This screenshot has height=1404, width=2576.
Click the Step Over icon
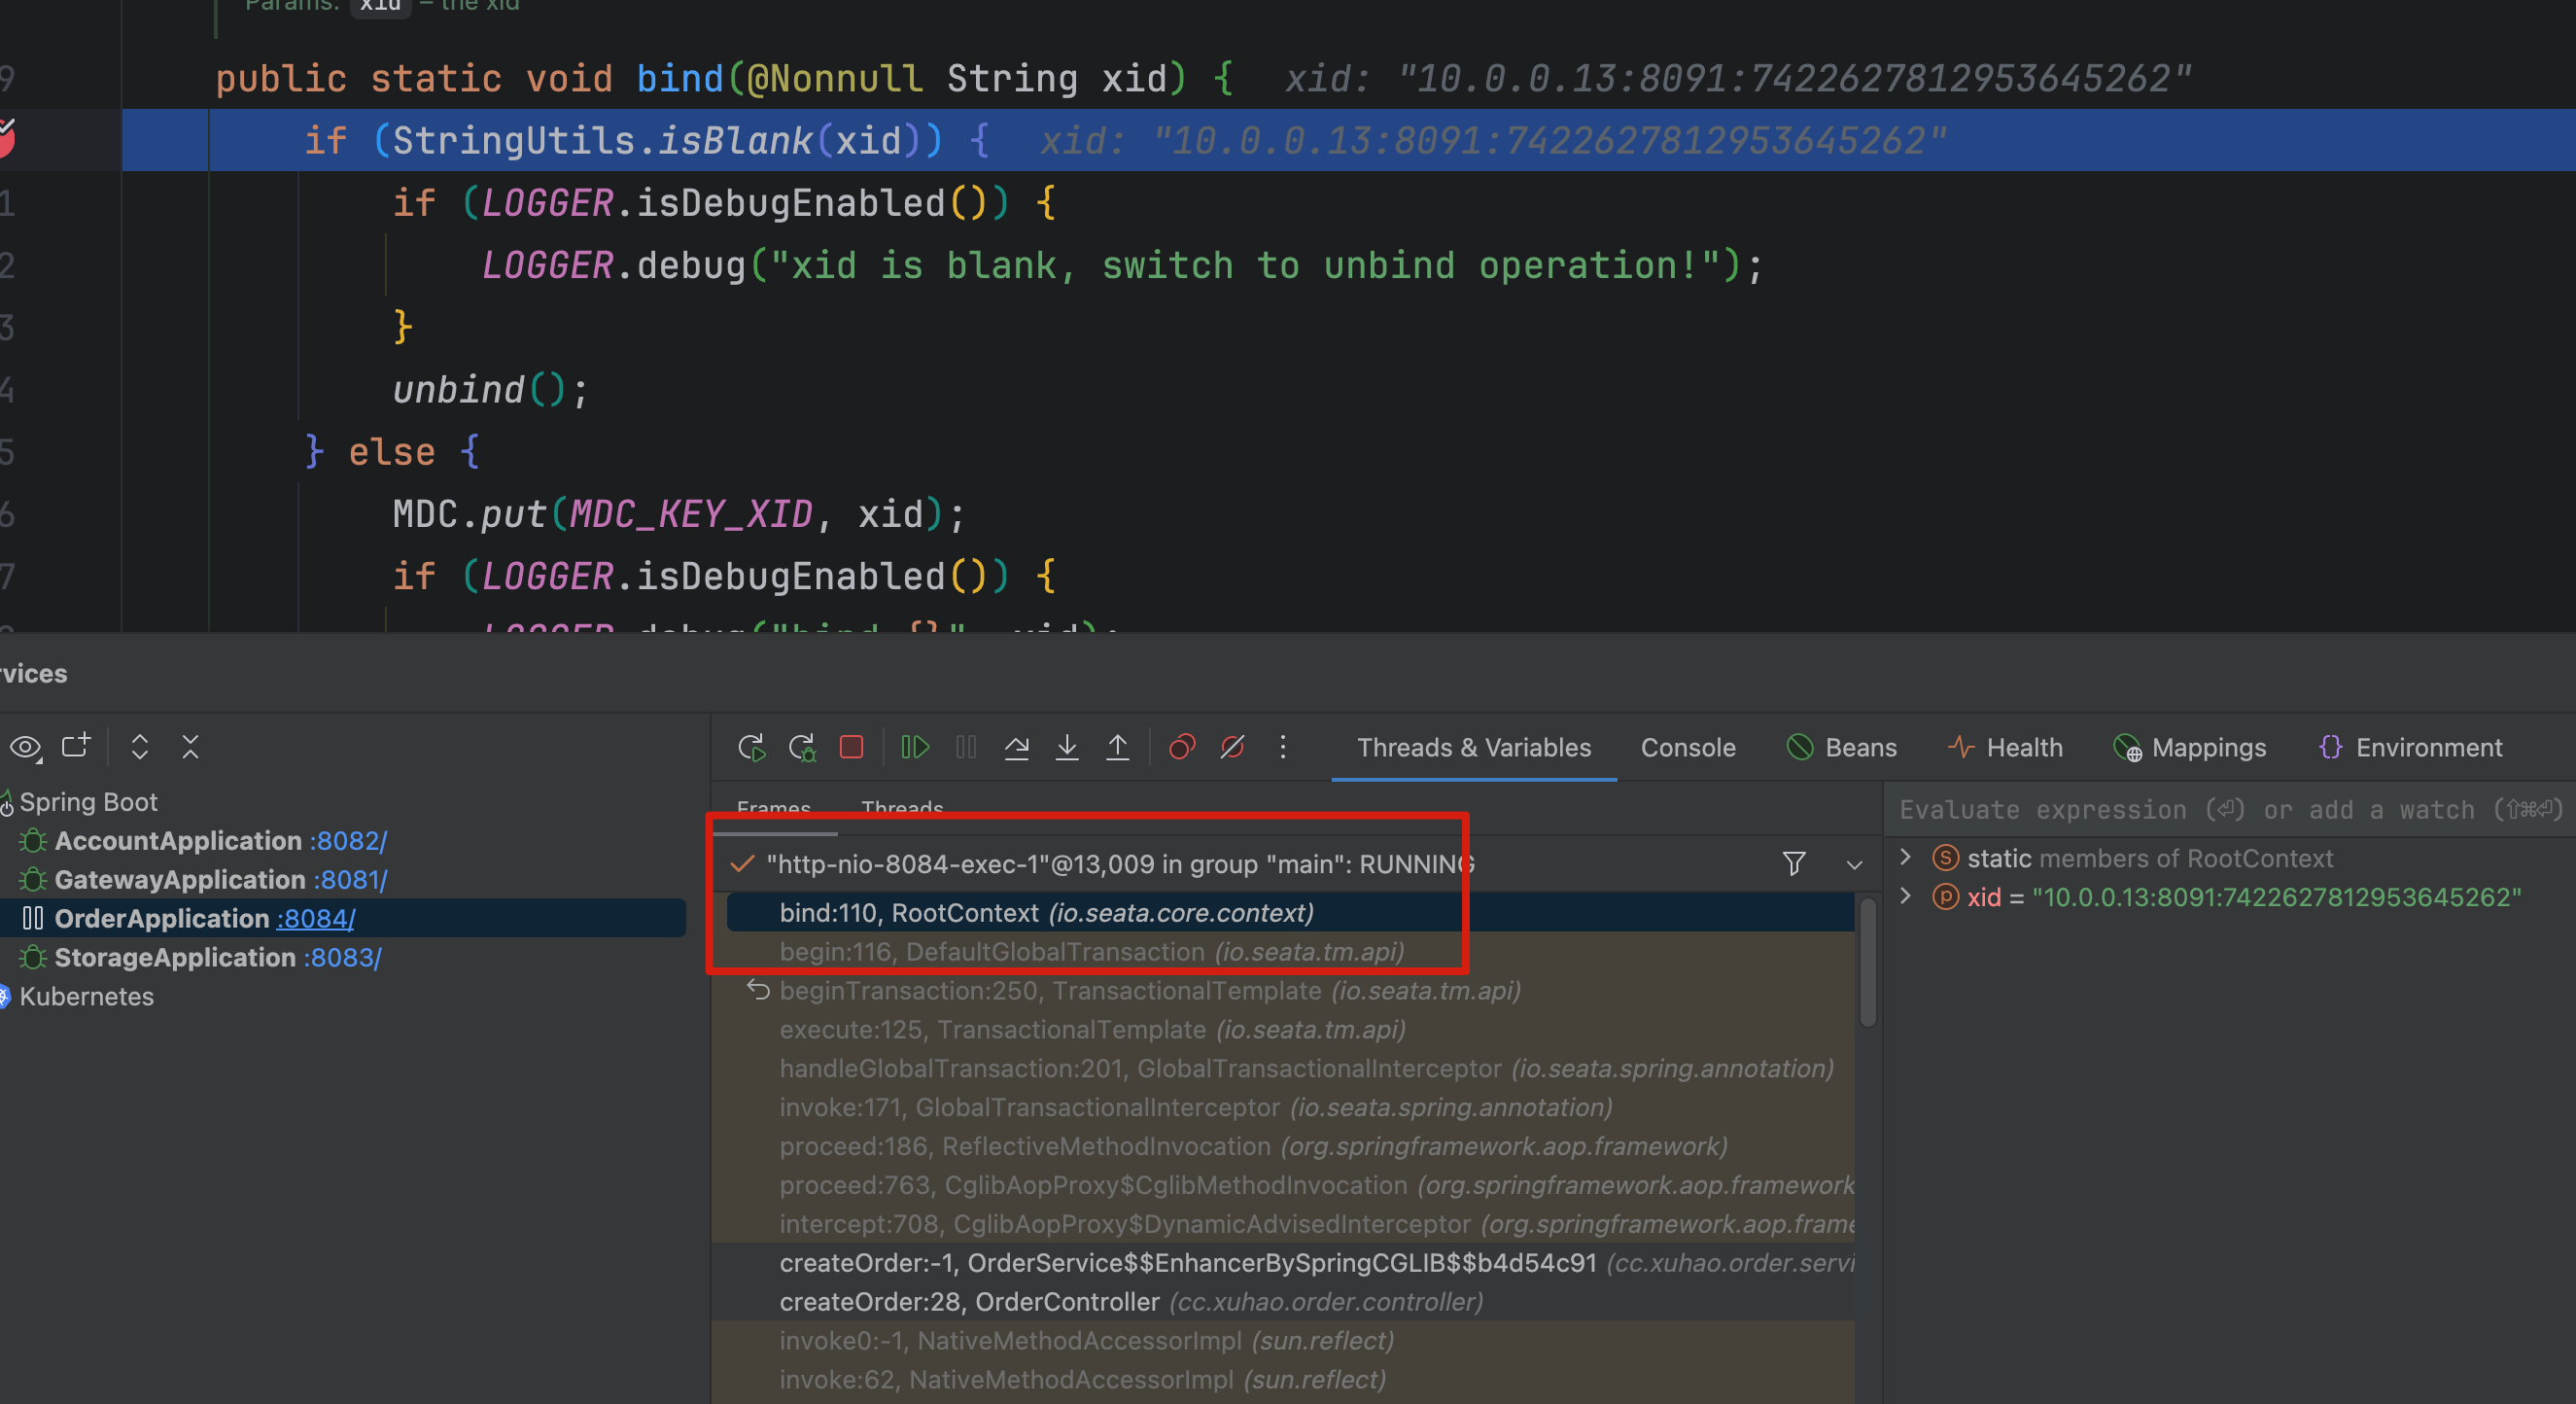click(x=1016, y=747)
